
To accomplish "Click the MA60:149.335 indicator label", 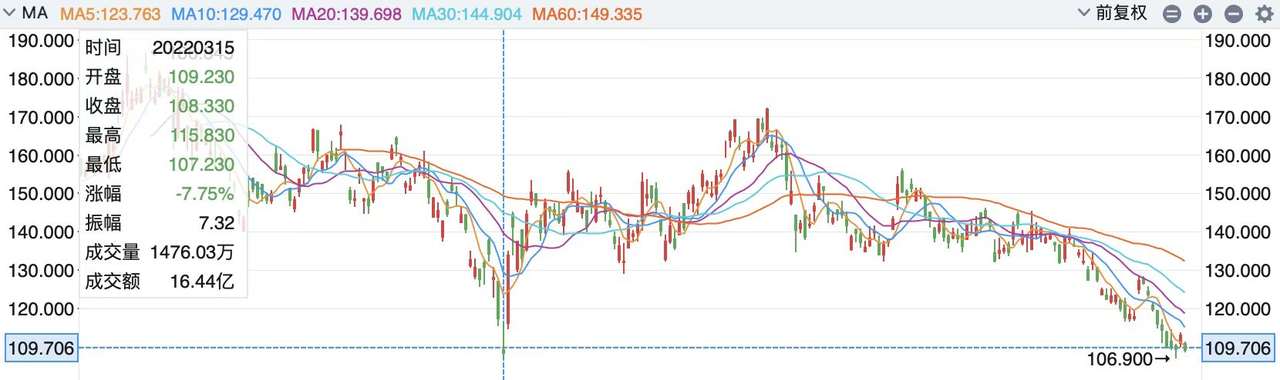I will [x=587, y=14].
